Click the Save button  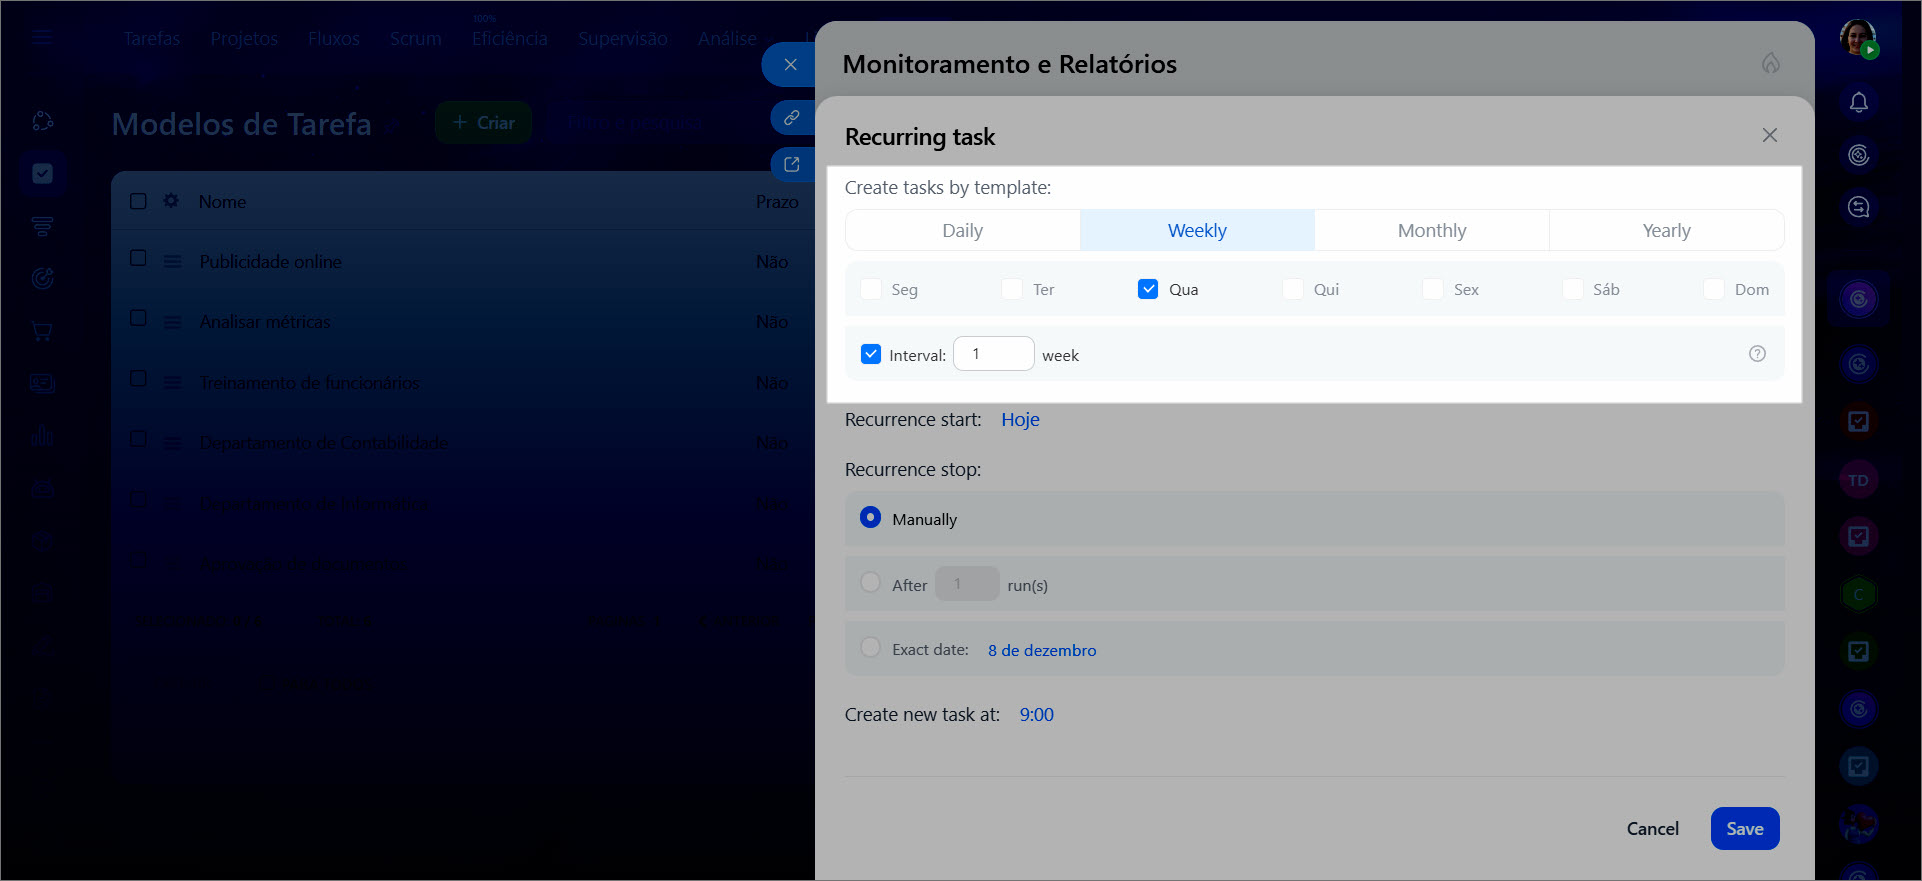click(x=1744, y=829)
